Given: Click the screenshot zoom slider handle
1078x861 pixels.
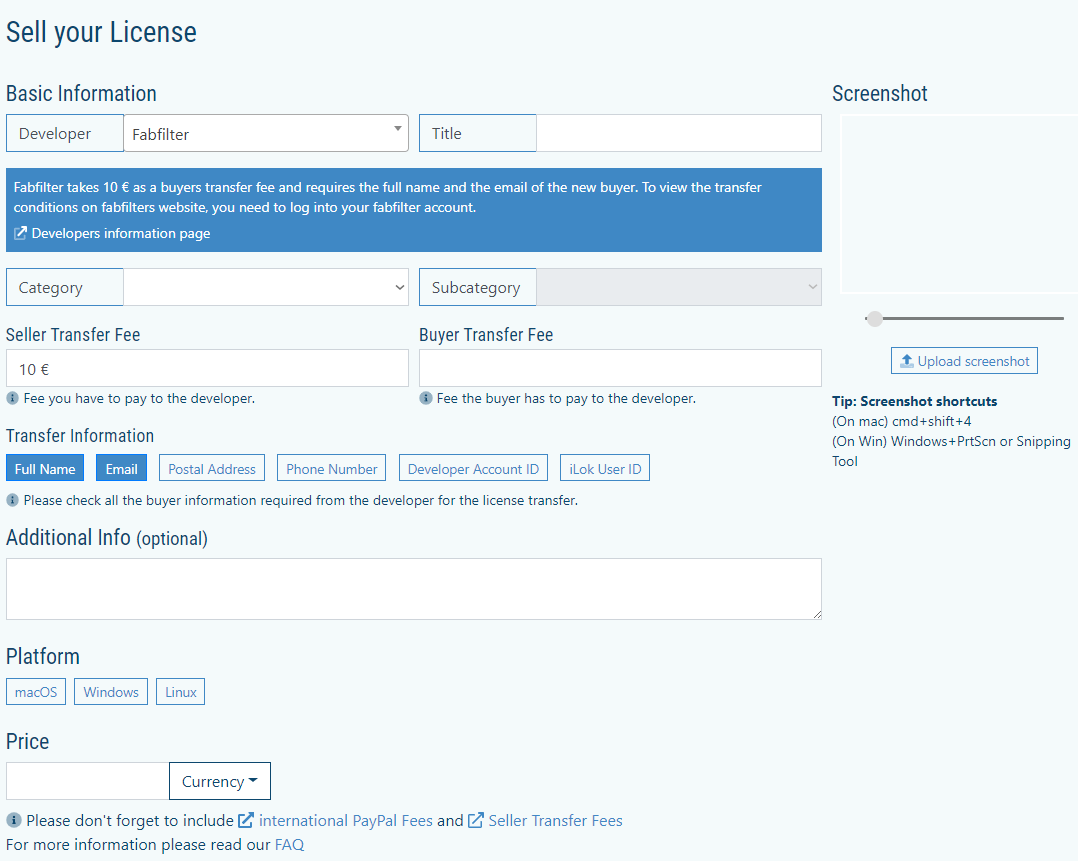Looking at the screenshot, I should point(874,318).
